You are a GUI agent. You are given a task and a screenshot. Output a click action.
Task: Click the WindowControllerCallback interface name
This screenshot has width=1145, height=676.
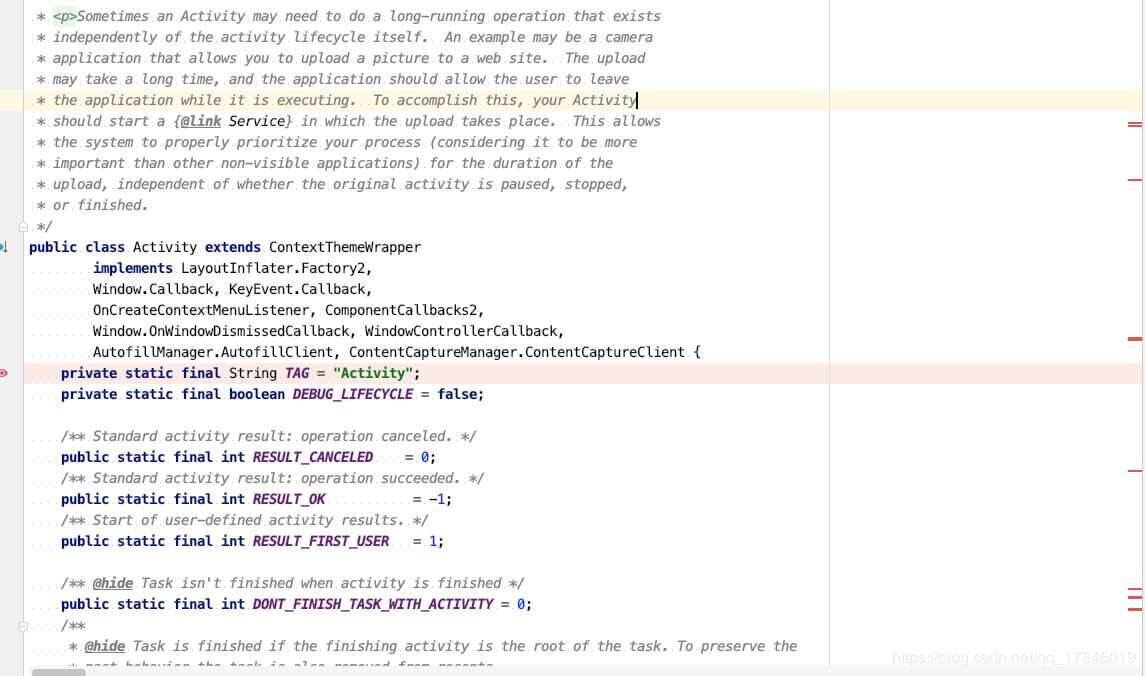[x=461, y=332]
